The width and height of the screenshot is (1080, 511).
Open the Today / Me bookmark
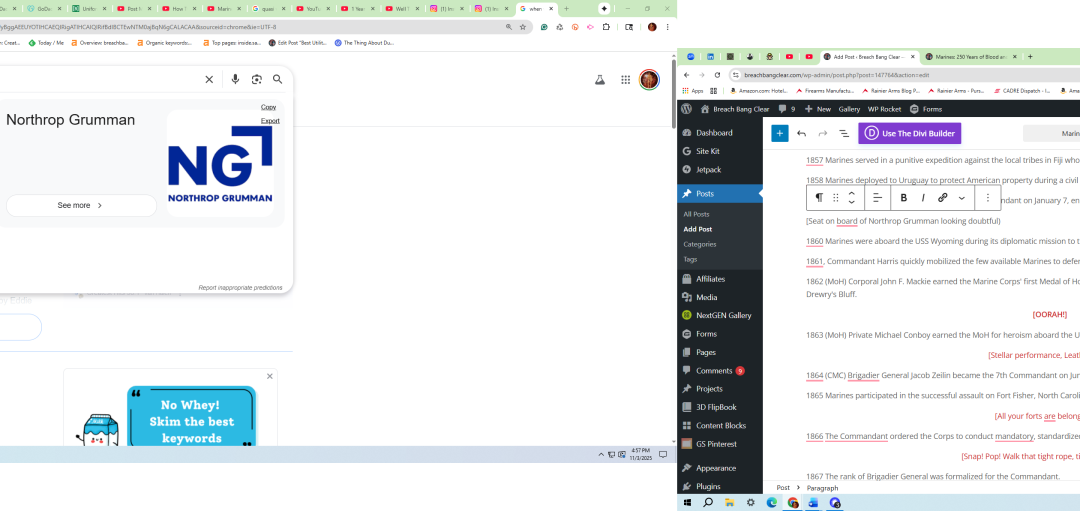point(46,43)
